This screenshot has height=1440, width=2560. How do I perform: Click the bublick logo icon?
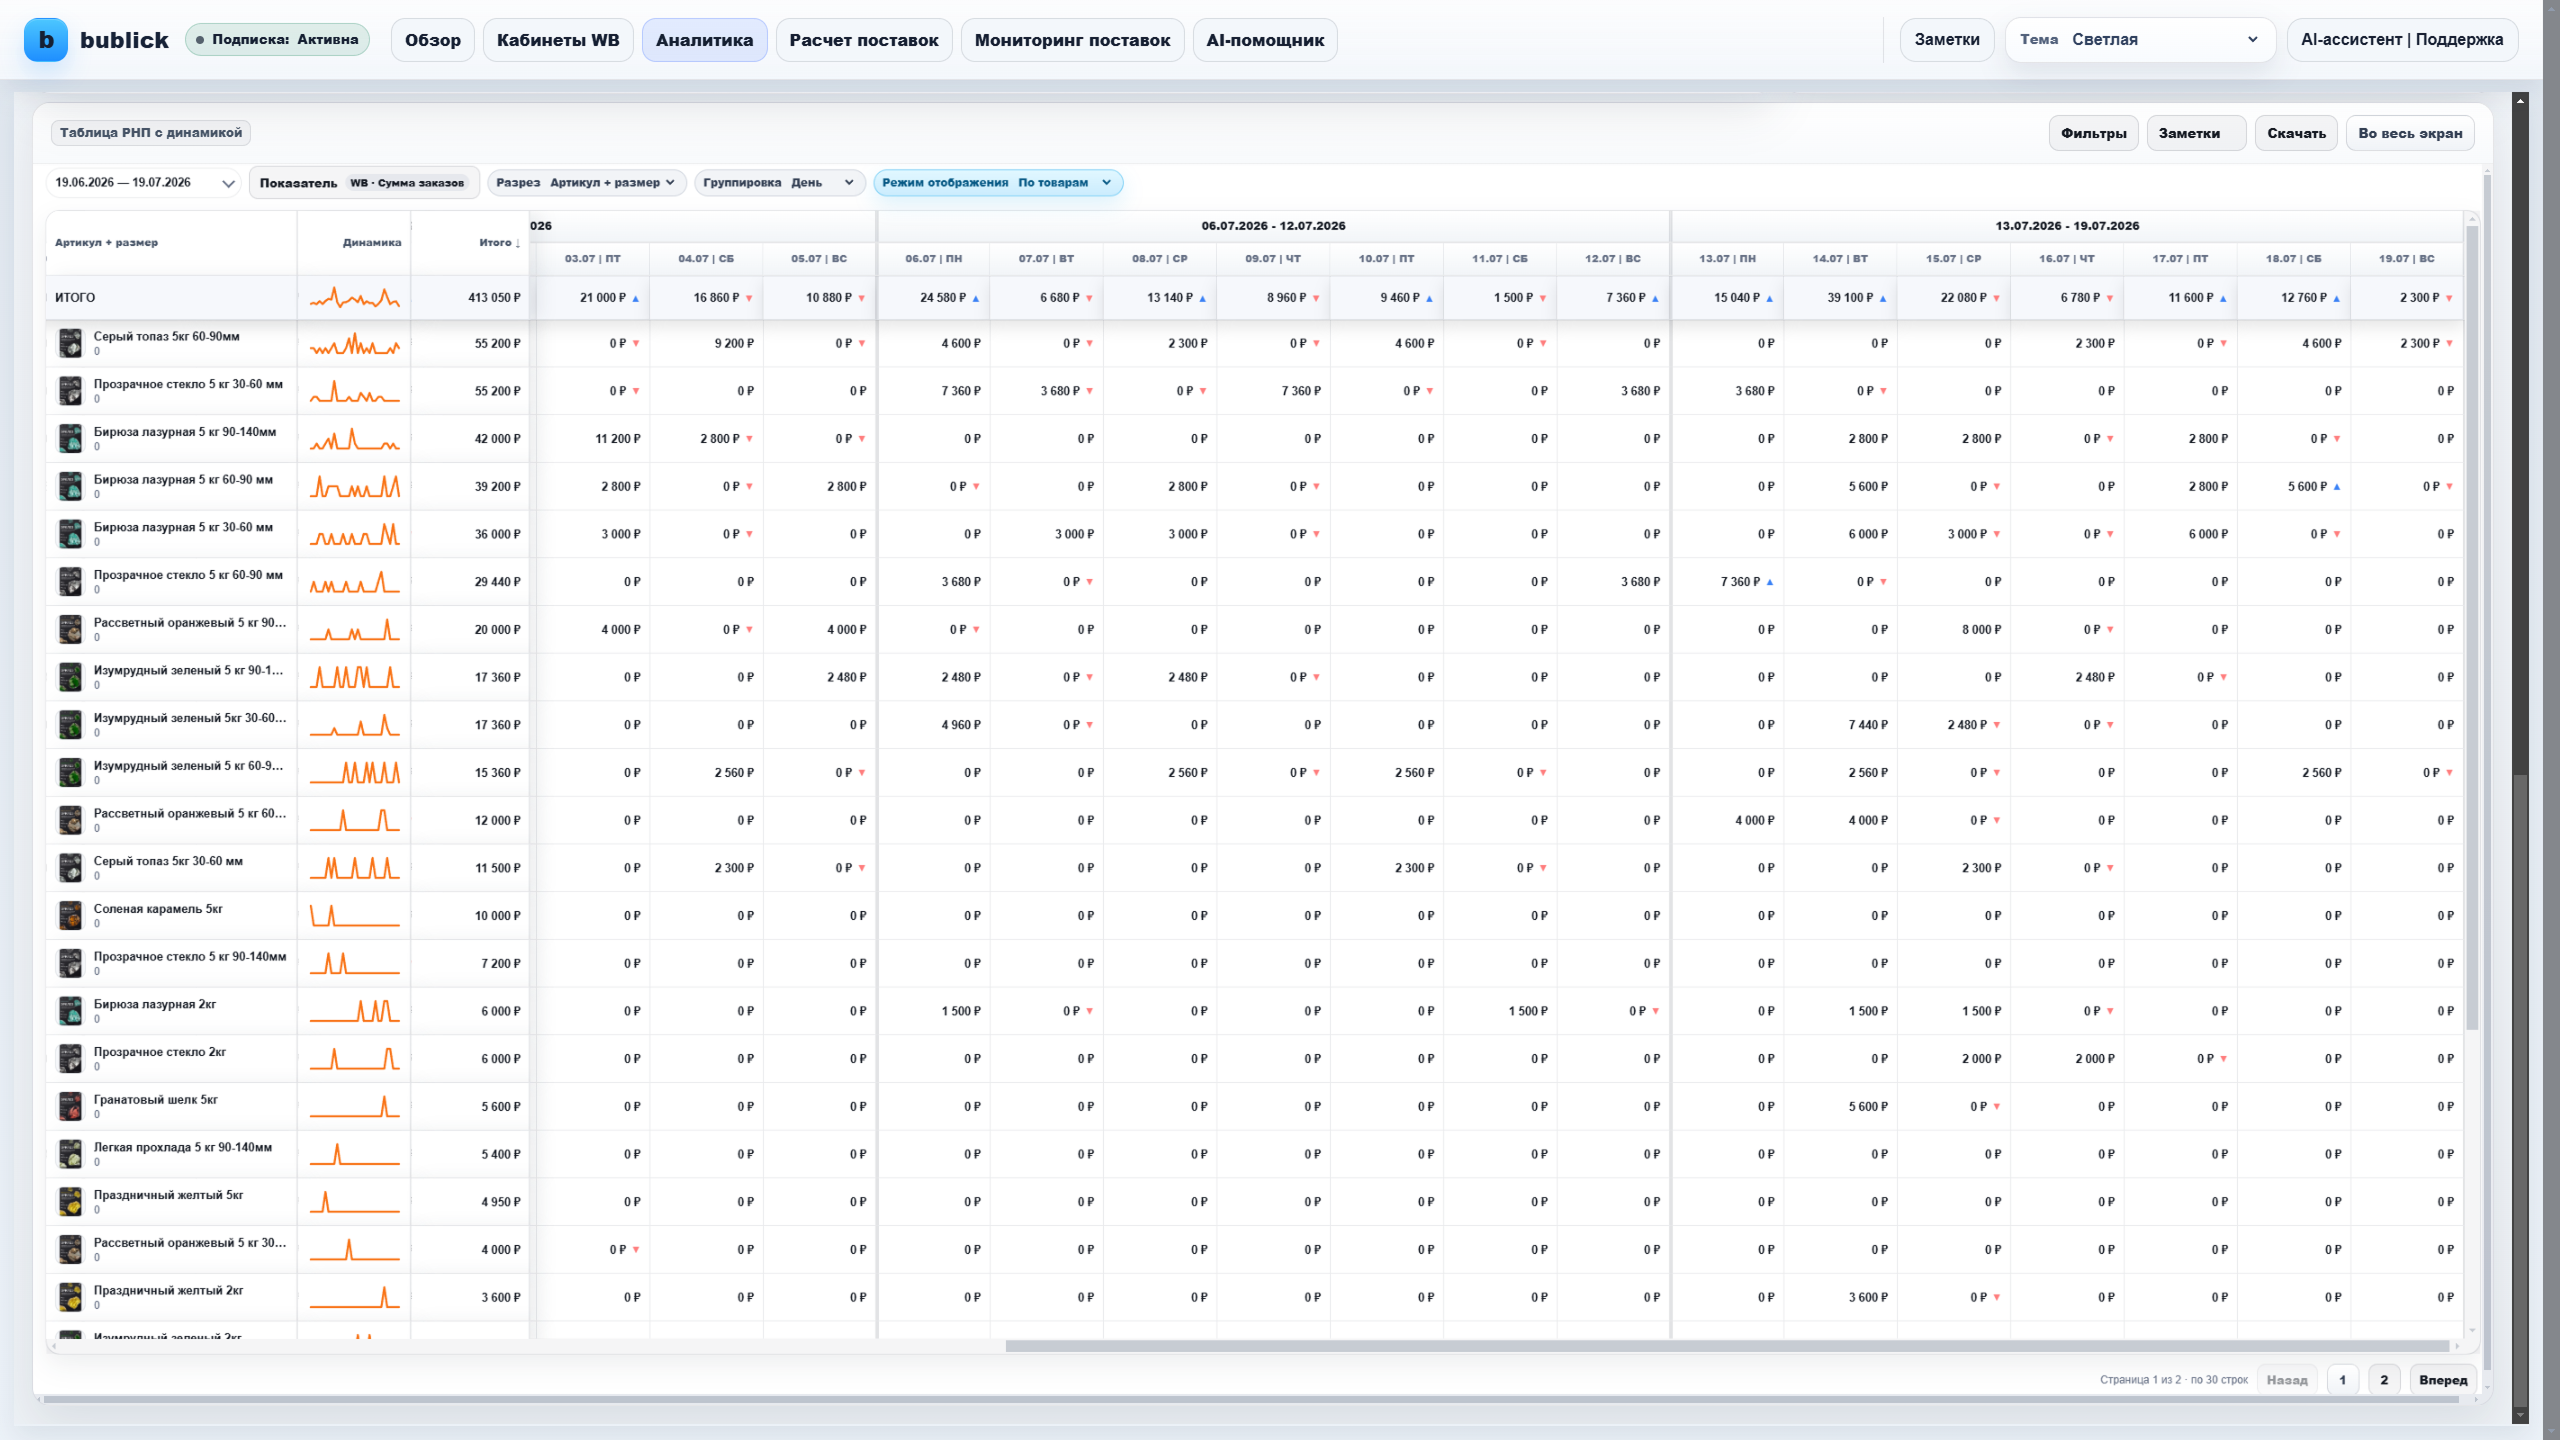tap(46, 40)
